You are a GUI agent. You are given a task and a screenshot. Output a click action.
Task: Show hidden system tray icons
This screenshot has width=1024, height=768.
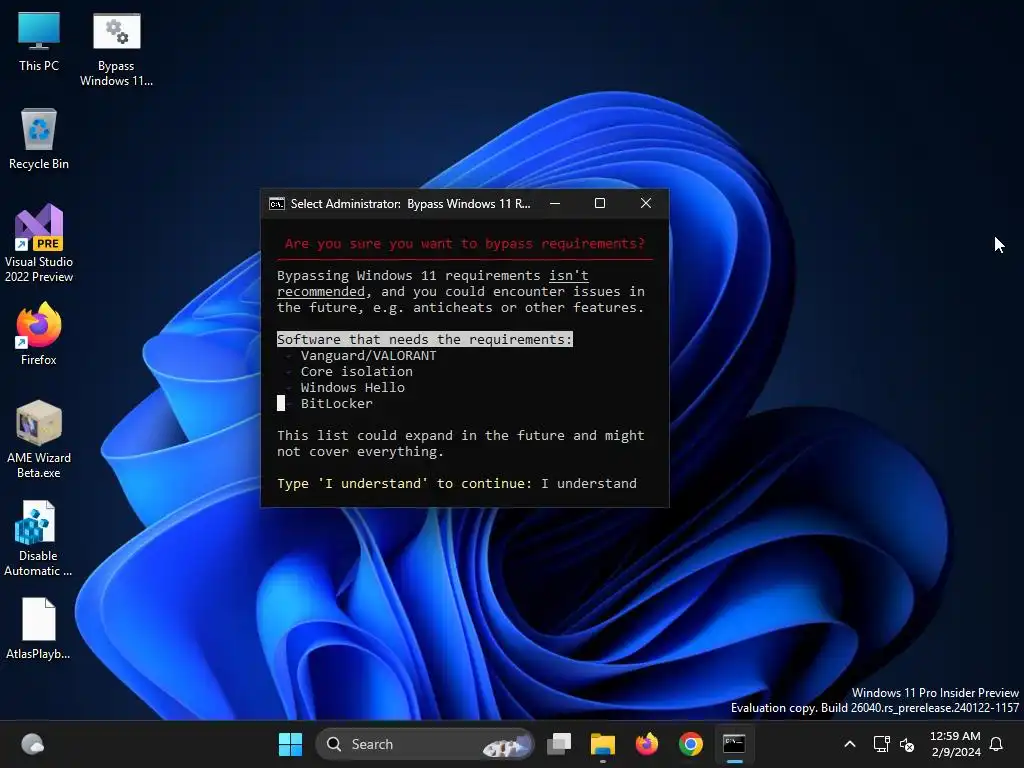tap(850, 744)
